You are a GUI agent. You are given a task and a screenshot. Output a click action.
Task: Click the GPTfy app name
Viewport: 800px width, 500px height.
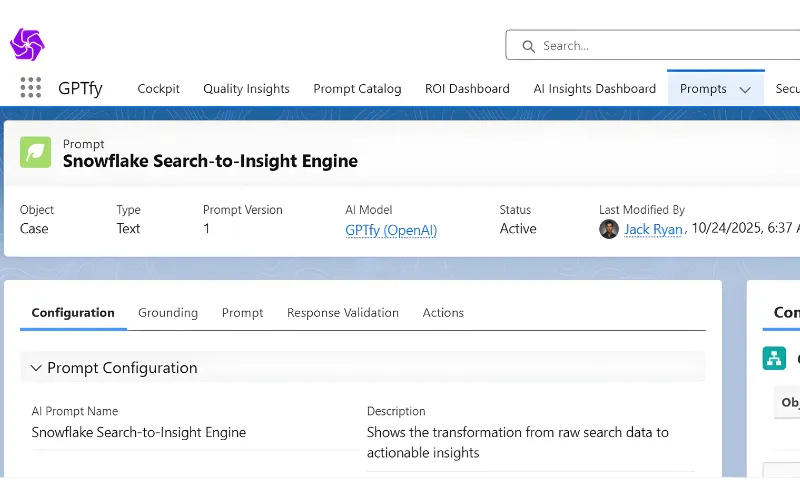[80, 88]
